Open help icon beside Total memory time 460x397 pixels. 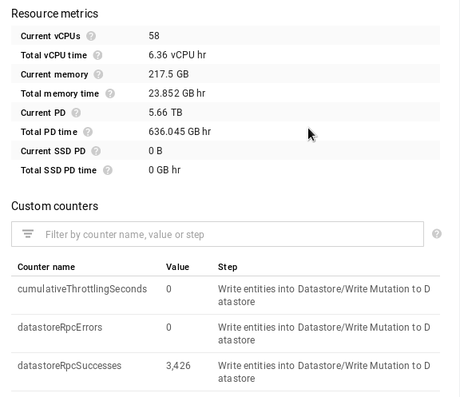click(x=110, y=94)
